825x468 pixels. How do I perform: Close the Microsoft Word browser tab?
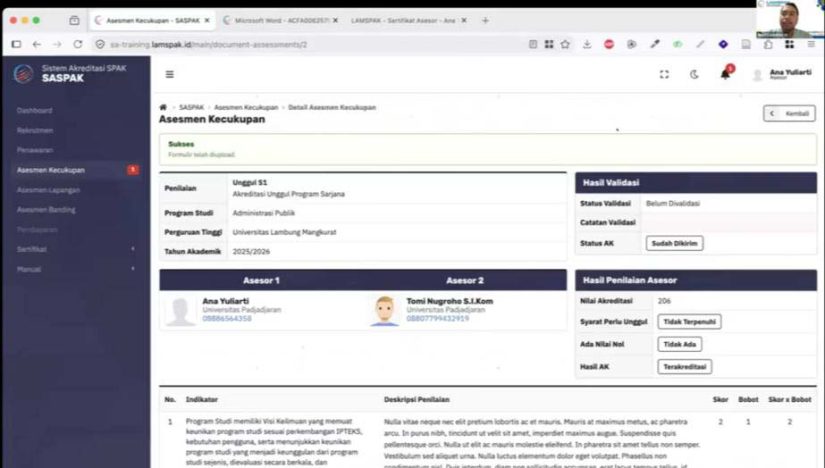[x=335, y=21]
